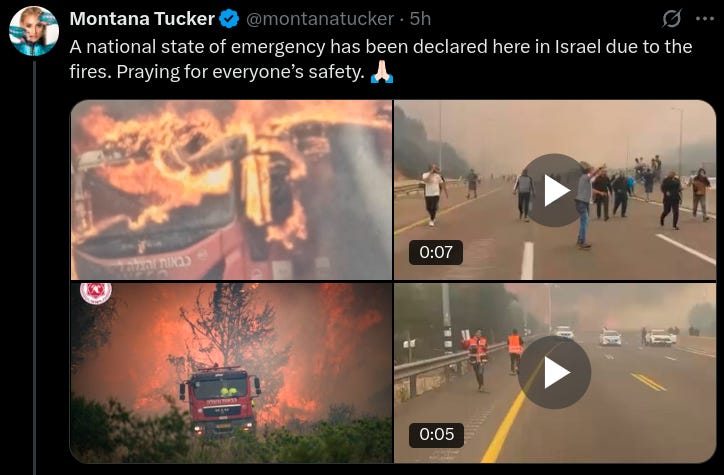Click the Montana Tucker display name
The height and width of the screenshot is (475, 724).
tap(142, 19)
